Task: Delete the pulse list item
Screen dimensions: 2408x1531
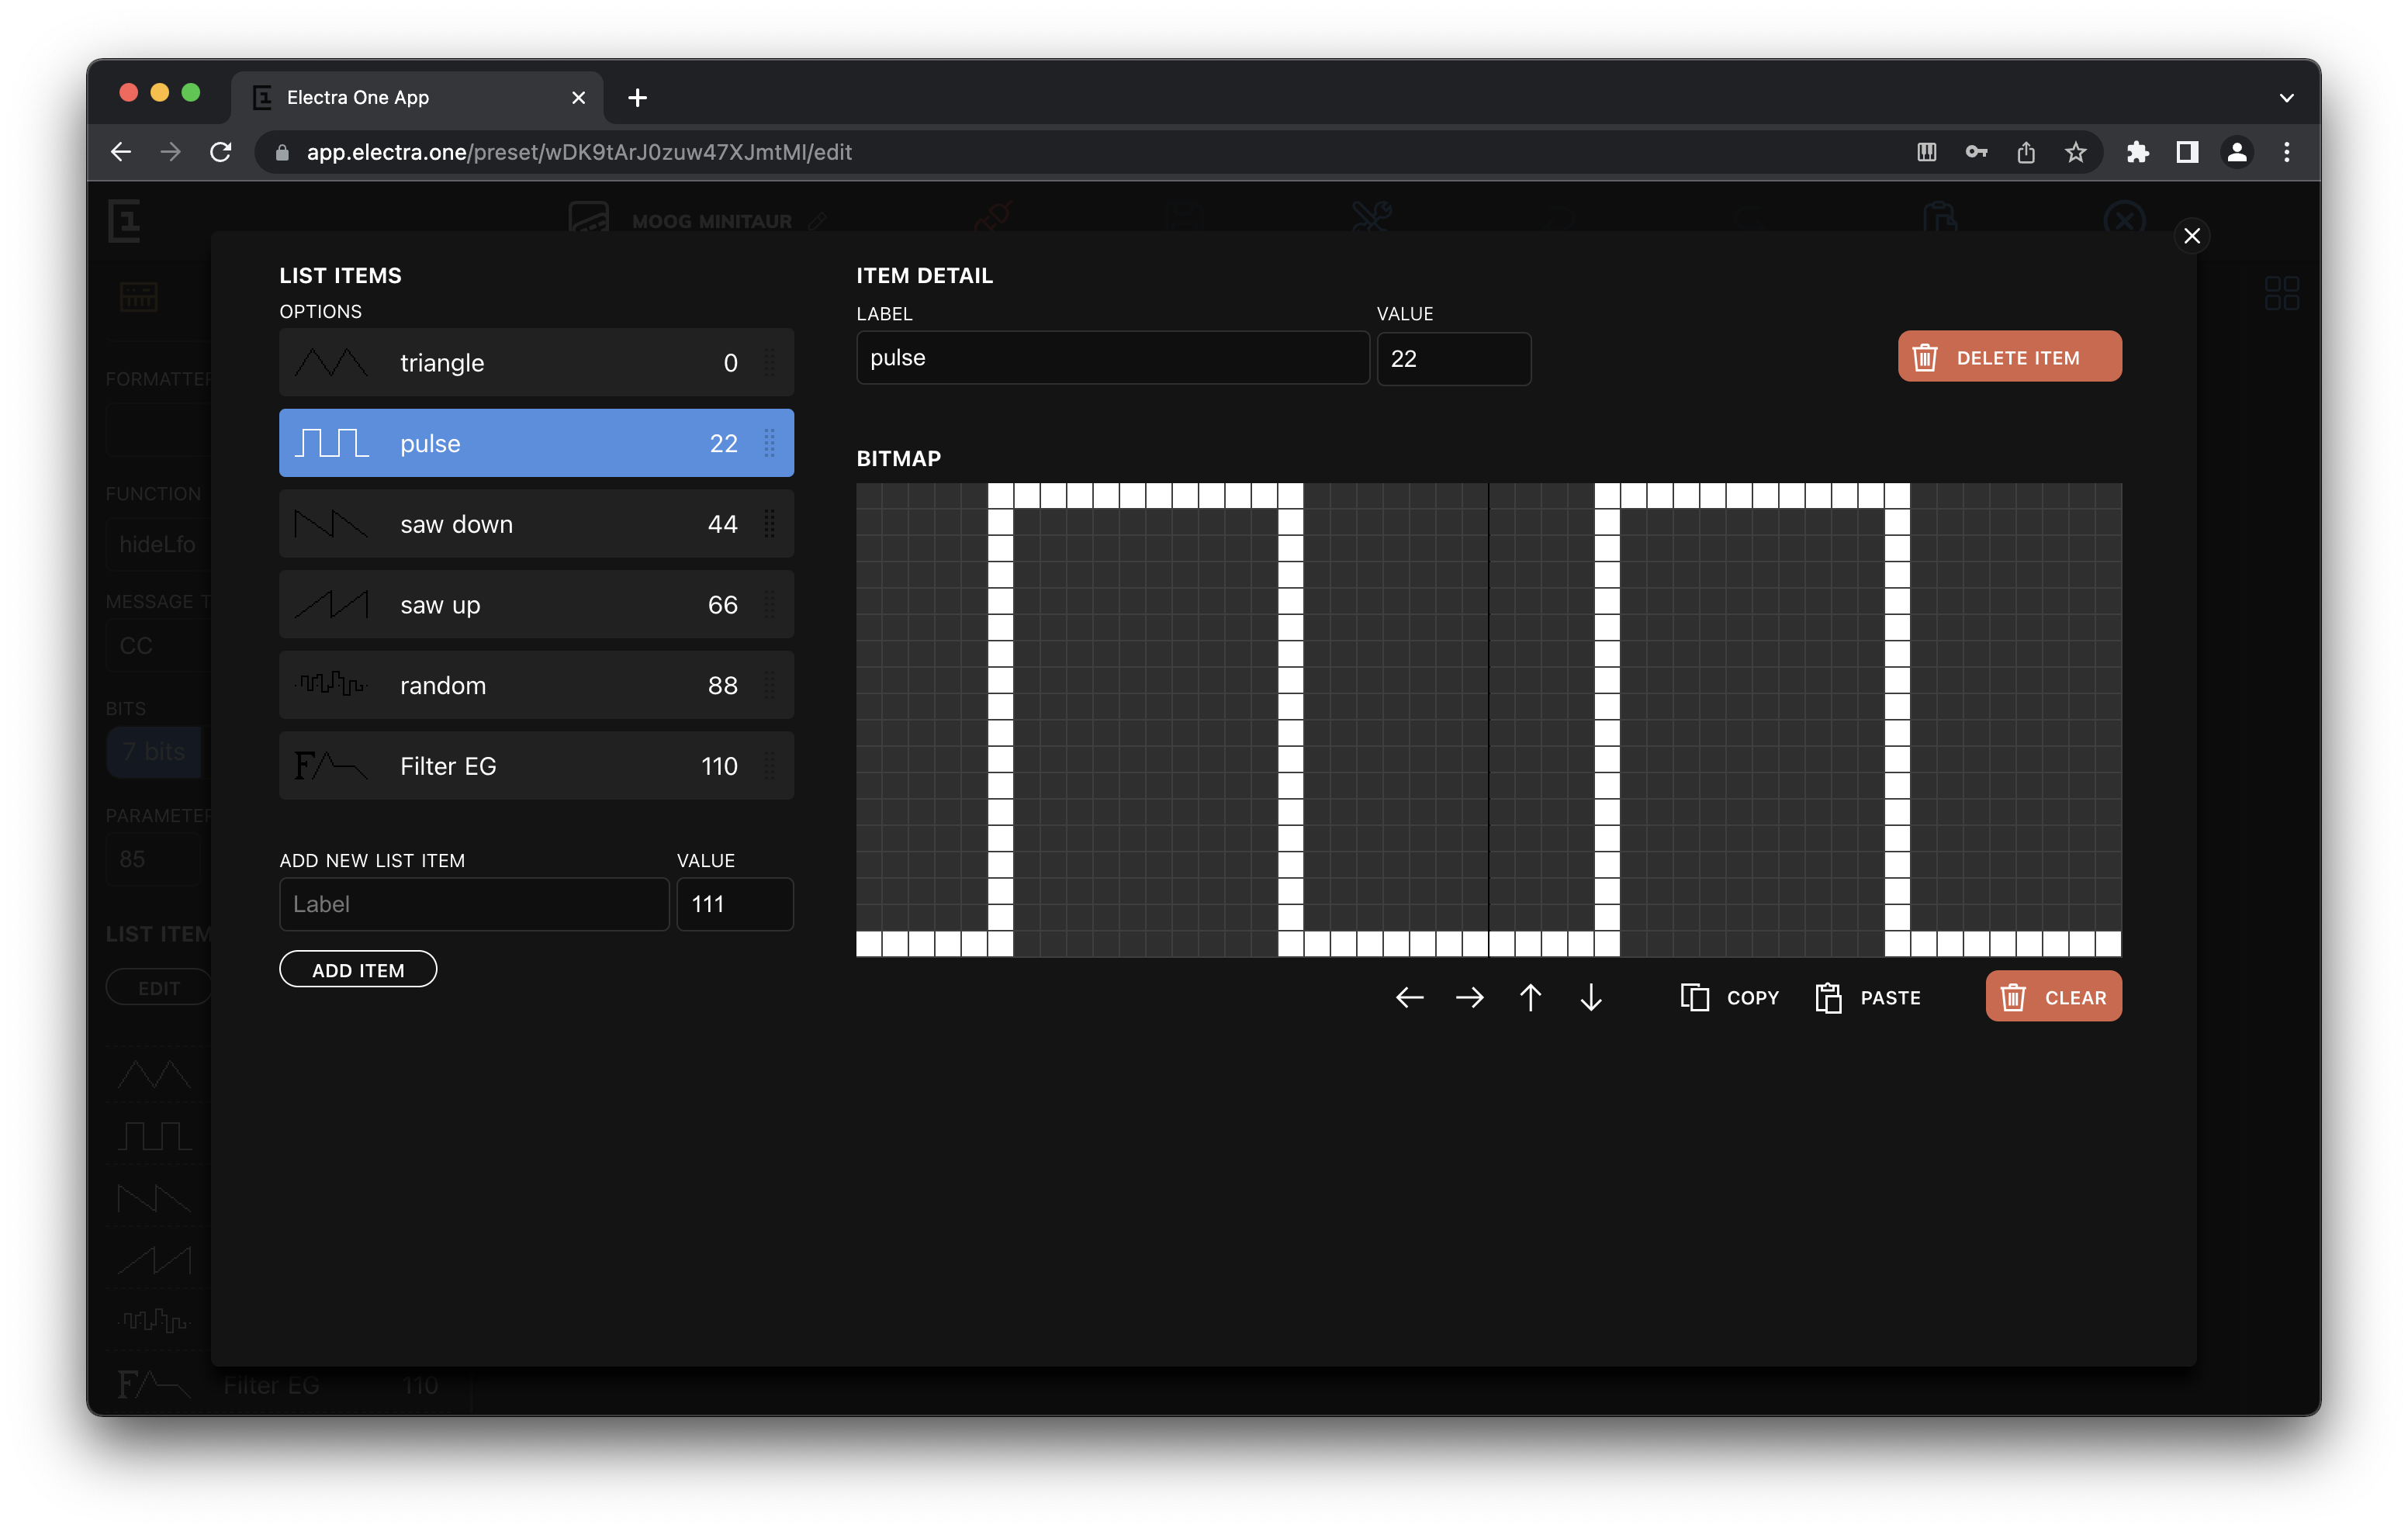Action: (2009, 357)
